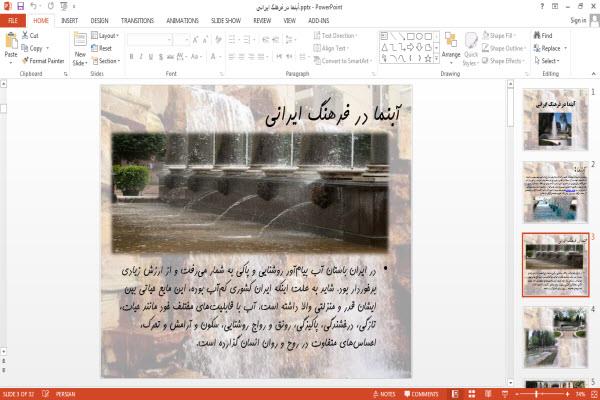Screen dimensions: 600x400
Task: Open Quick Styles gallery
Action: (471, 50)
